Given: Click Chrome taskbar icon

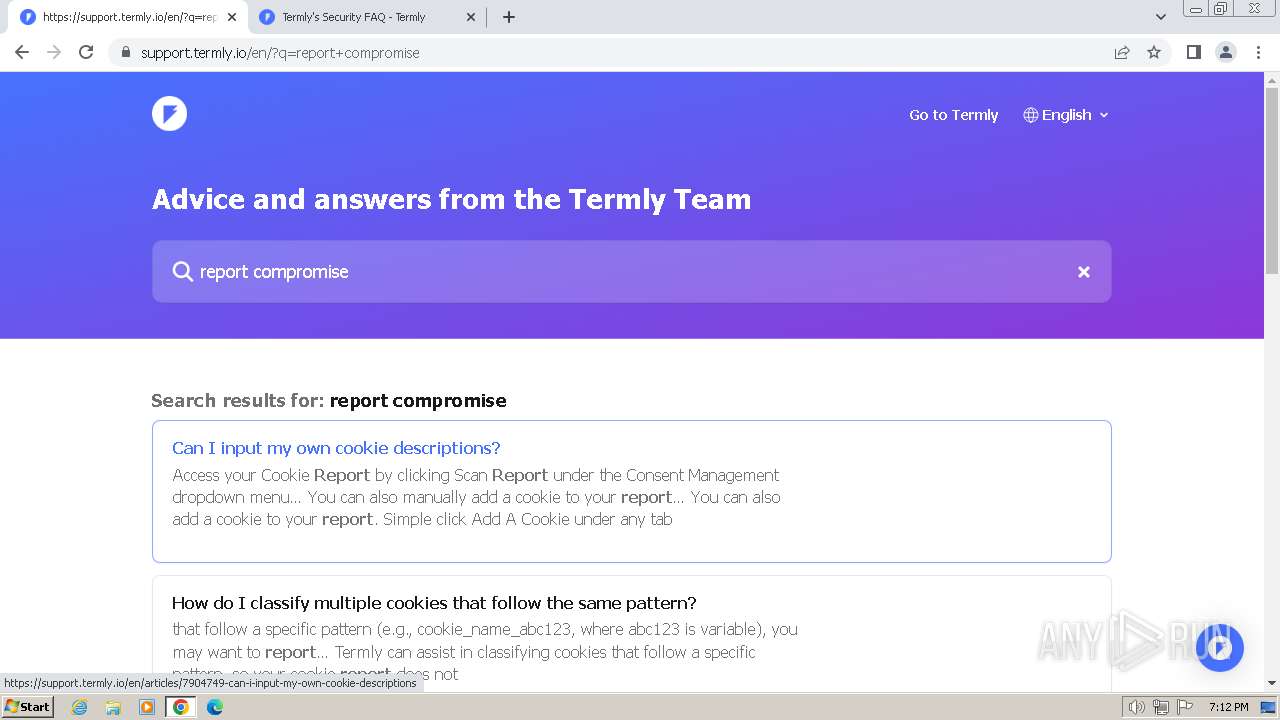Looking at the screenshot, I should click(x=181, y=707).
